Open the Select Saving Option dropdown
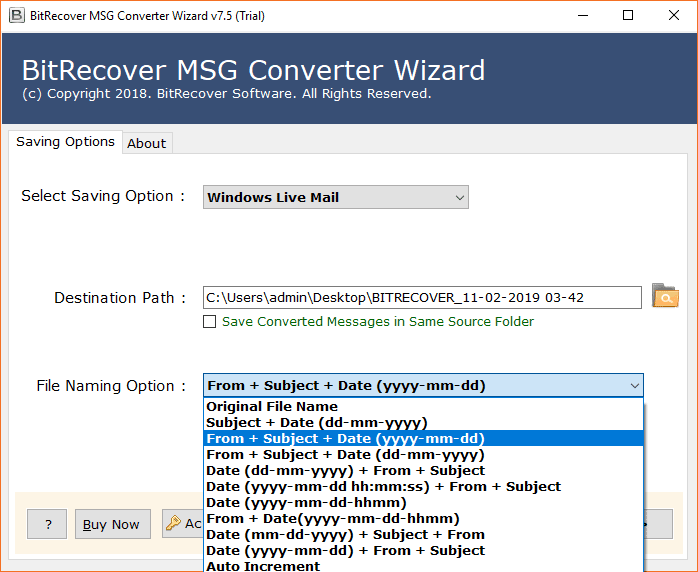 tap(336, 197)
